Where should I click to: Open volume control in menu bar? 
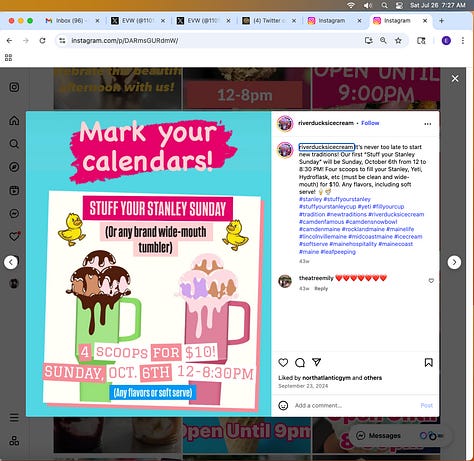pyautogui.click(x=367, y=5)
